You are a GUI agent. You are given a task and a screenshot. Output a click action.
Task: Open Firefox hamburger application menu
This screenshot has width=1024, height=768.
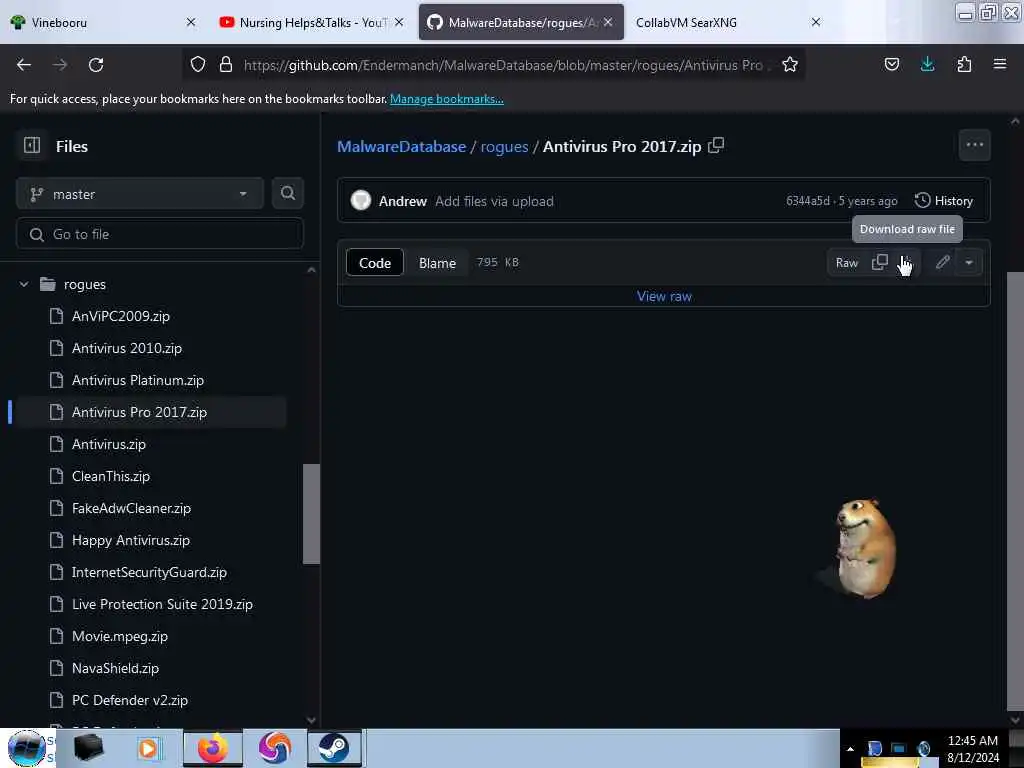coord(999,65)
